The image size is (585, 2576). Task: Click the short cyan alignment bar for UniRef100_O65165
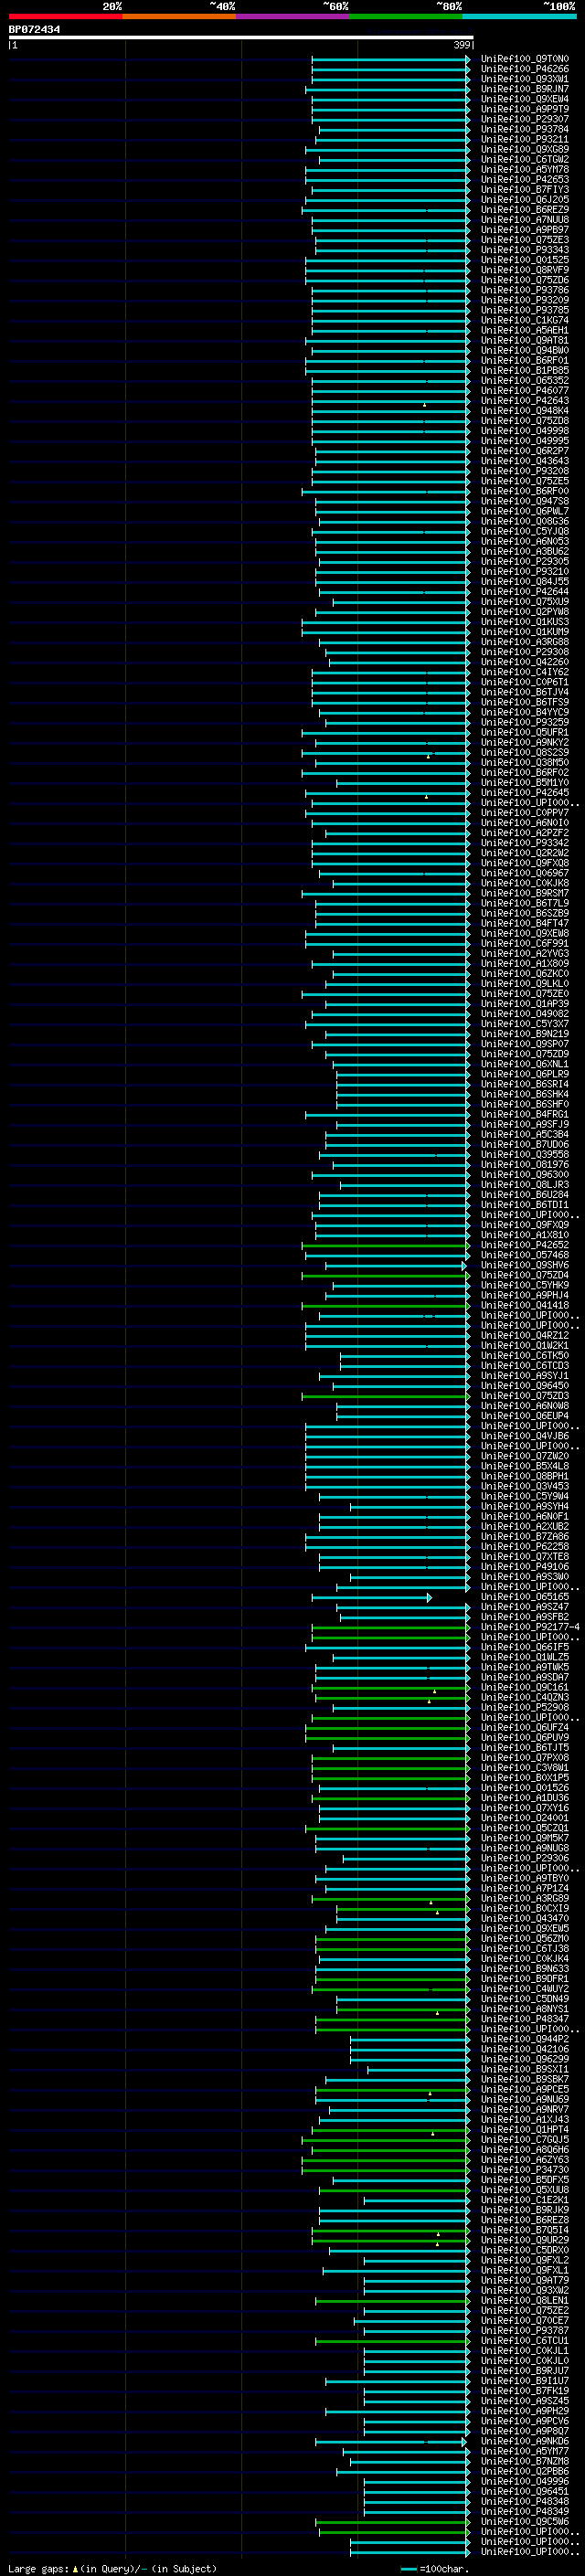click(372, 1597)
